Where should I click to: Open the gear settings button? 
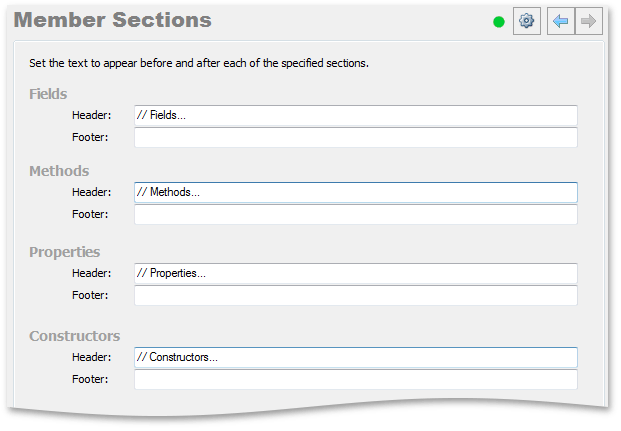[x=526, y=21]
